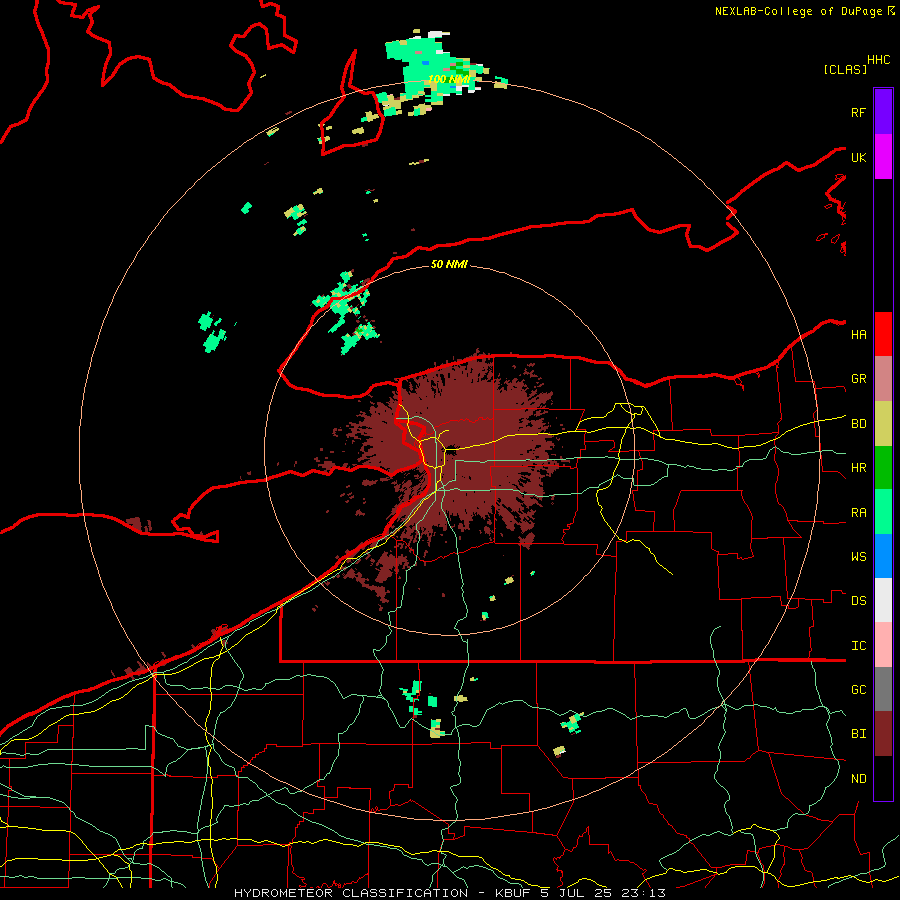This screenshot has width=900, height=900.
Task: Click the RF purple legend swatch
Action: [x=883, y=112]
